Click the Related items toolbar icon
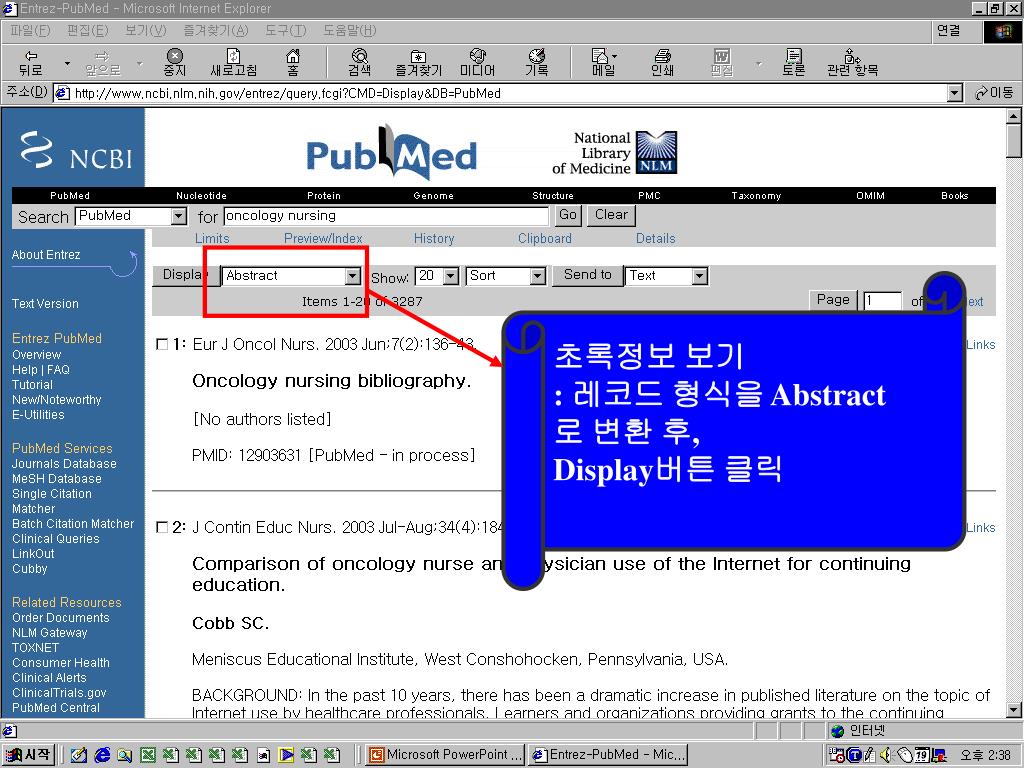Image resolution: width=1024 pixels, height=768 pixels. coord(852,63)
